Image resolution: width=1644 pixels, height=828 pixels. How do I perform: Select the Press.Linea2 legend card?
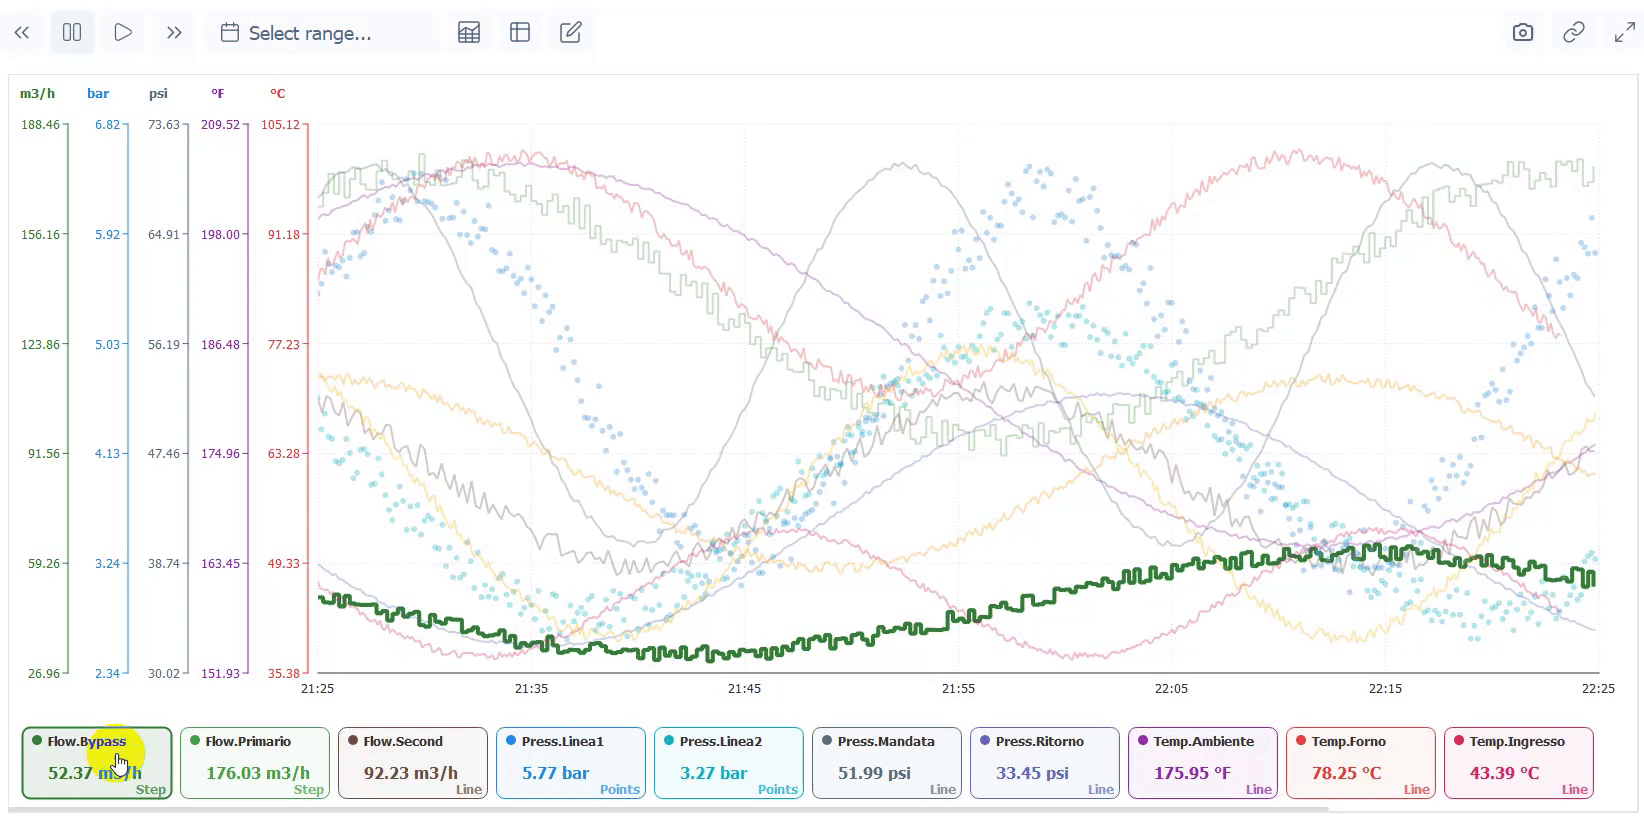tap(728, 762)
